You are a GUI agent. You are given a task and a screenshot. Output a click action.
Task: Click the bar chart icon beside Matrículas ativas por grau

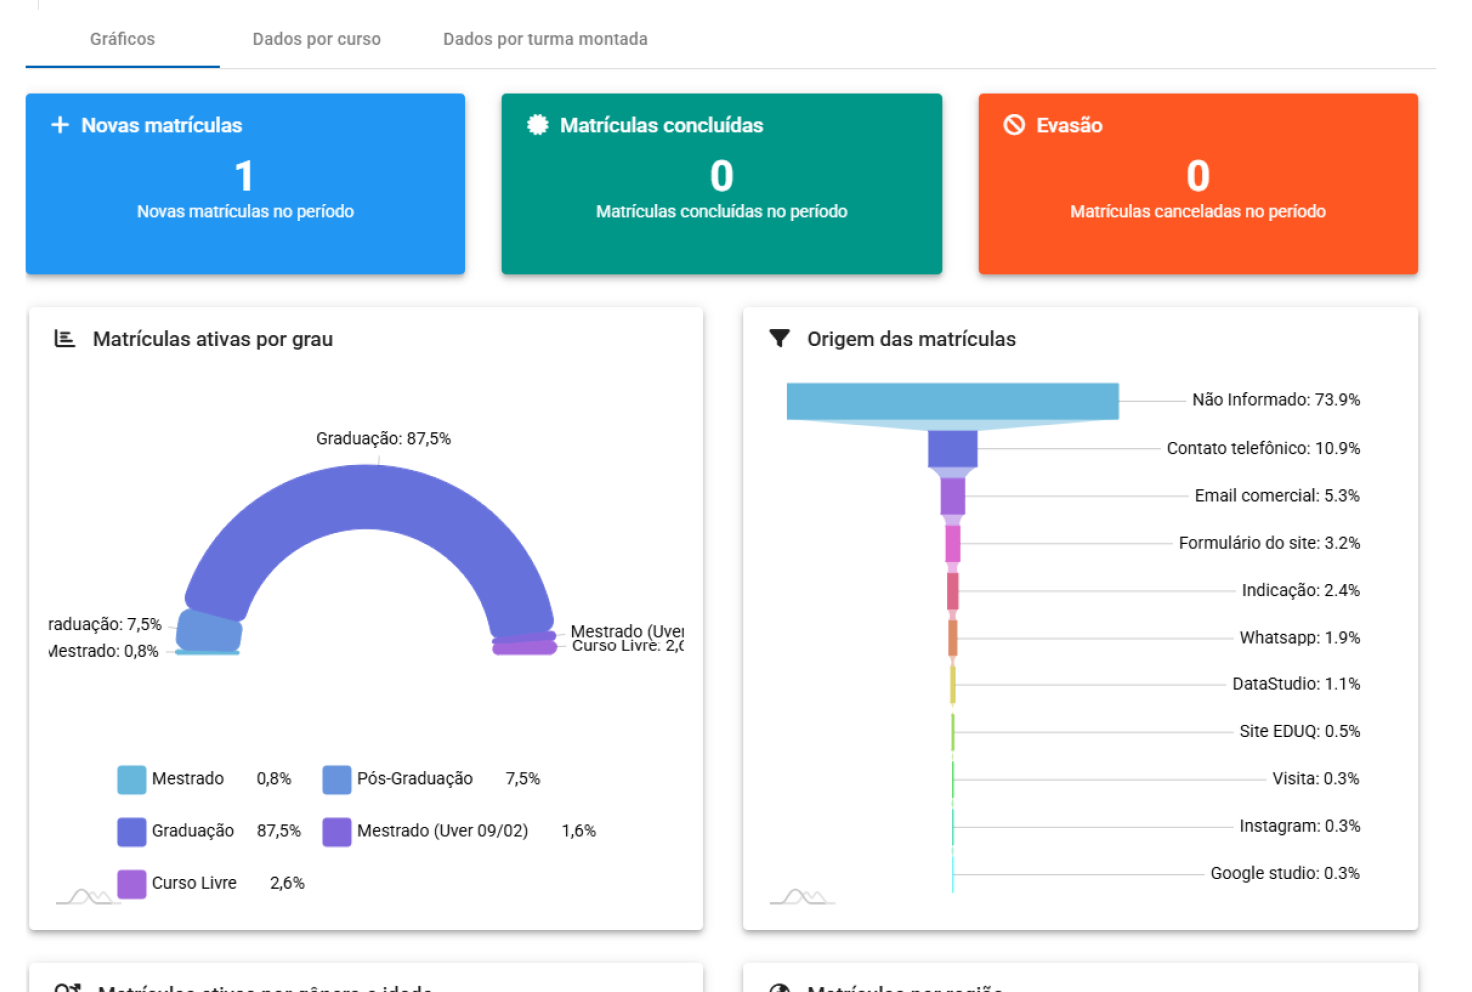pos(64,338)
